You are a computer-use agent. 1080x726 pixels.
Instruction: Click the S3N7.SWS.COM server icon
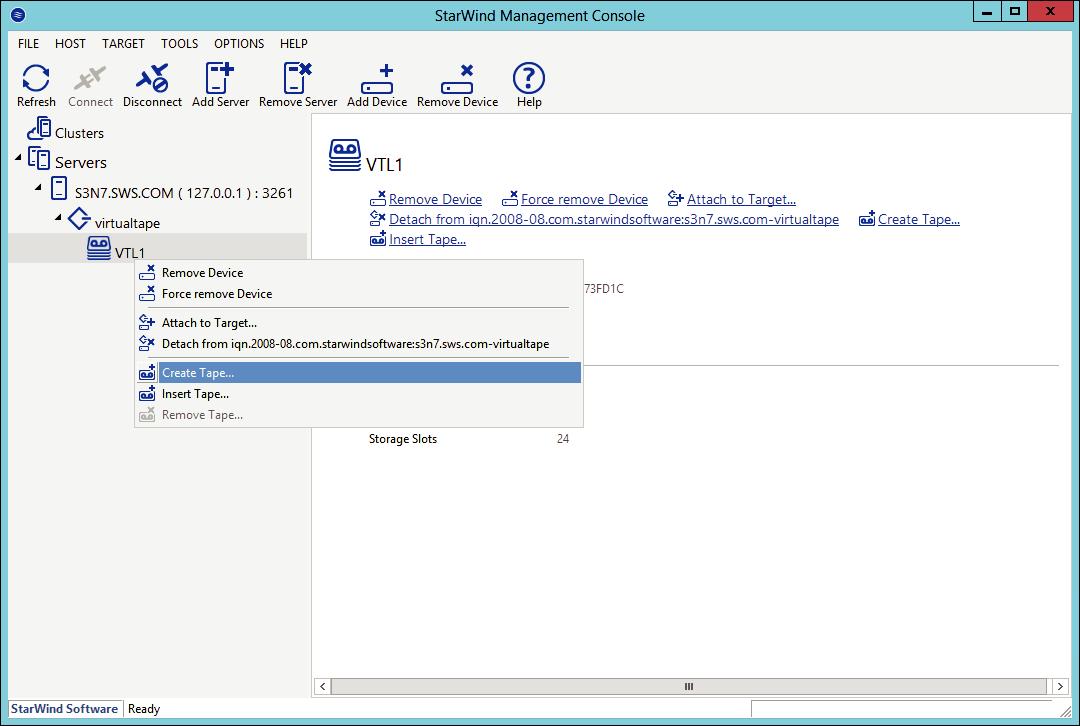(x=59, y=188)
